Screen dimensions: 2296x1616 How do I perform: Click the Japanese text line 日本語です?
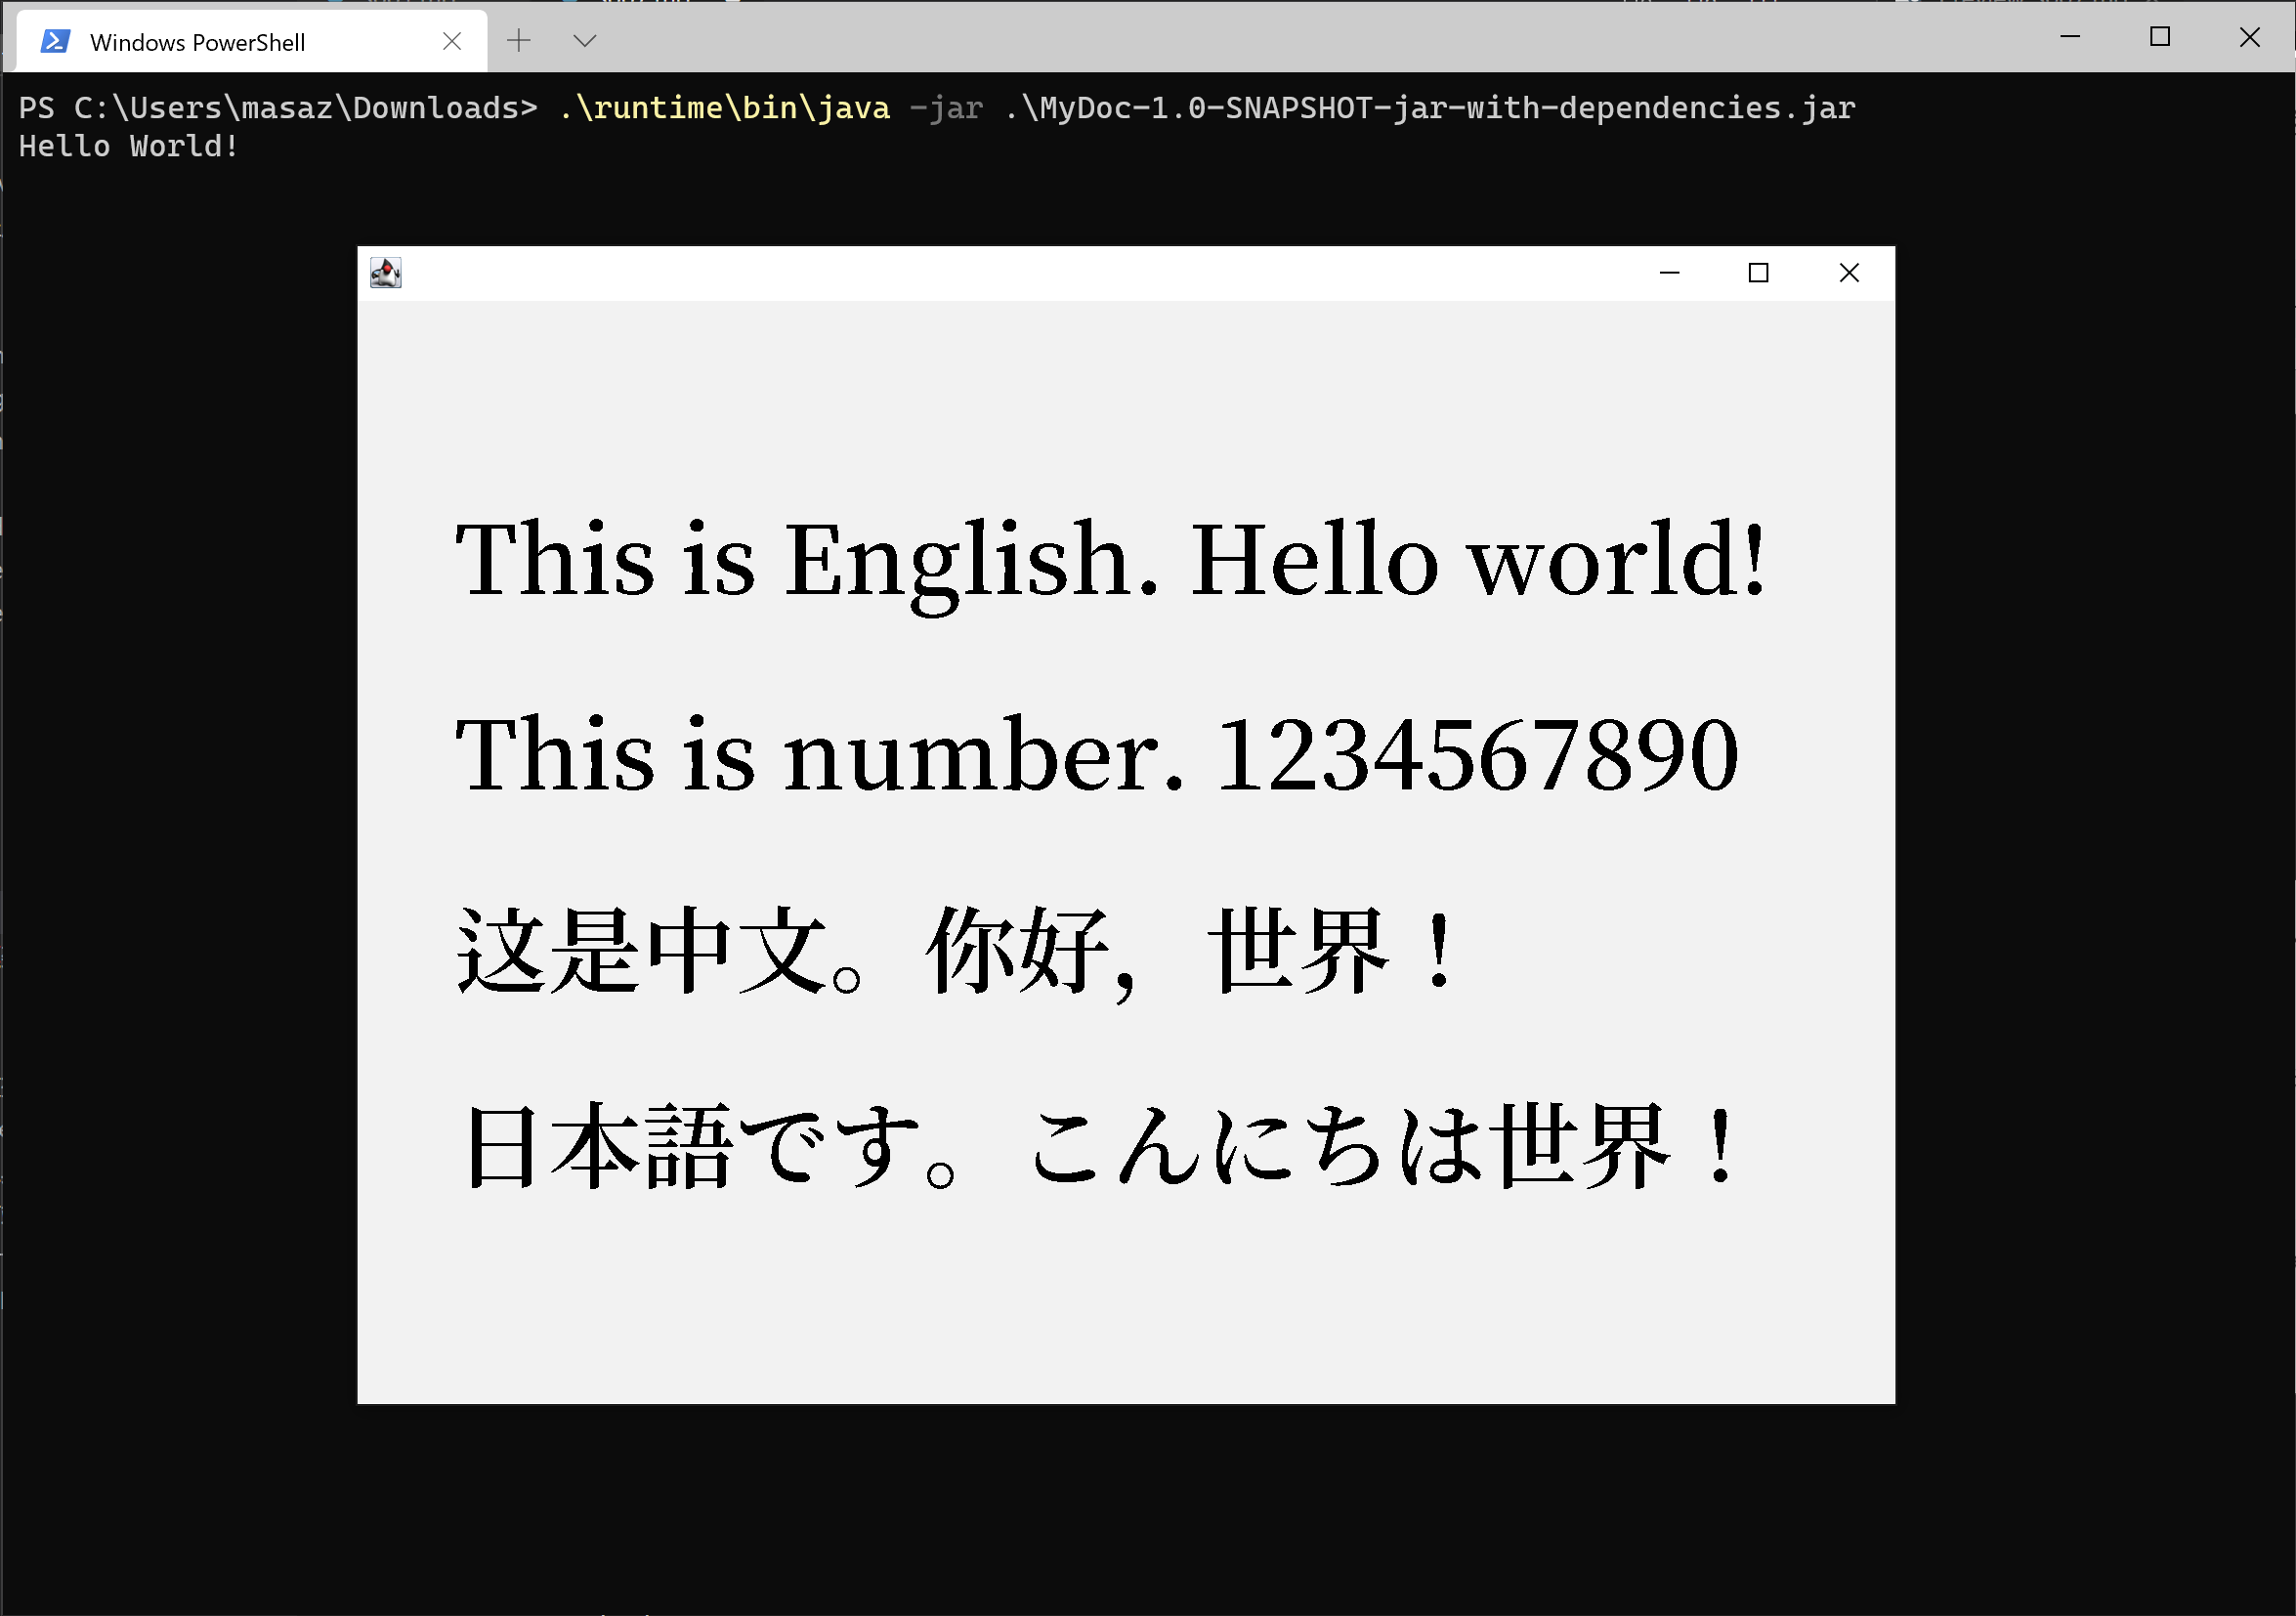click(1100, 1145)
